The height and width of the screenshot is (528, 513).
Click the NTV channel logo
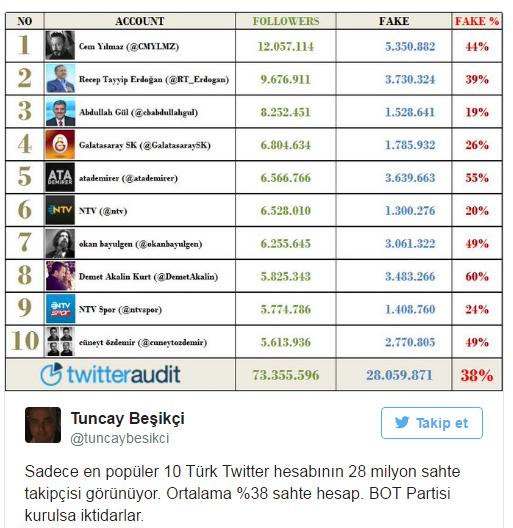60,210
